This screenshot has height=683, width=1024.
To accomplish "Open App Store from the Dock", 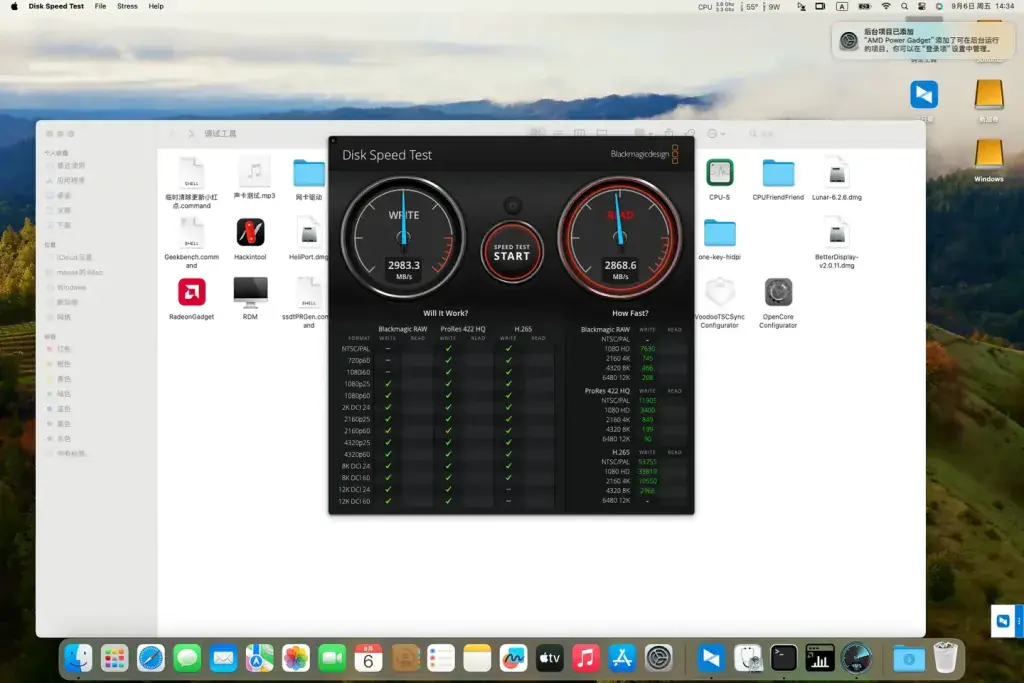I will tap(622, 658).
